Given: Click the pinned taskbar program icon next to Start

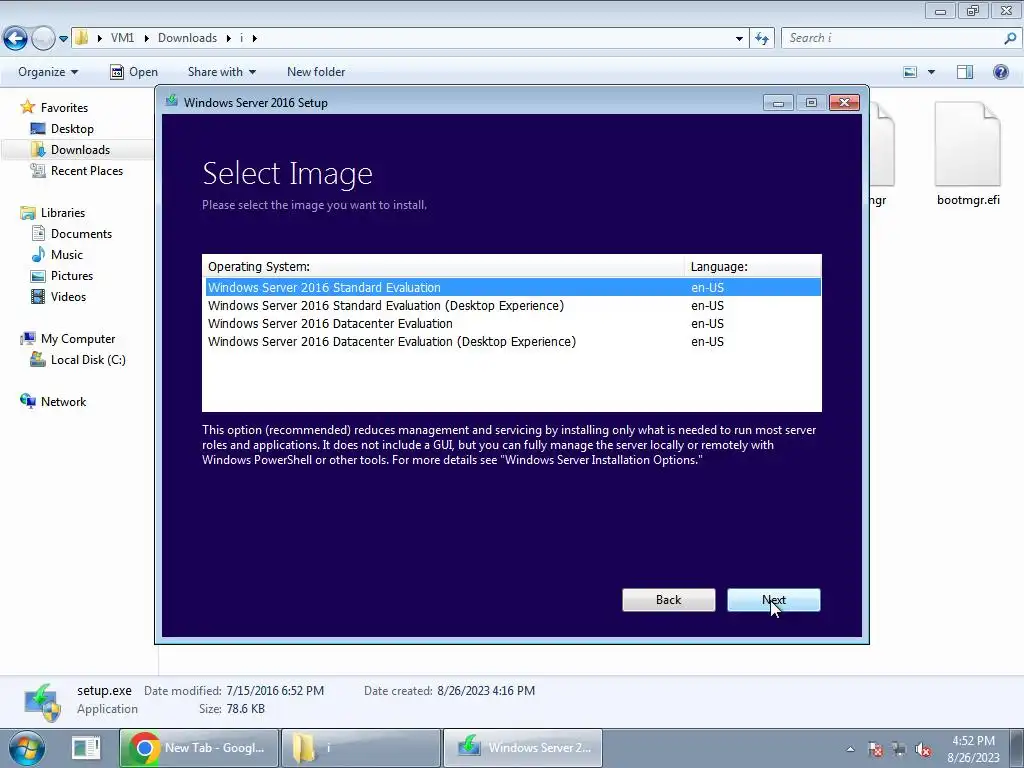Looking at the screenshot, I should (86, 748).
